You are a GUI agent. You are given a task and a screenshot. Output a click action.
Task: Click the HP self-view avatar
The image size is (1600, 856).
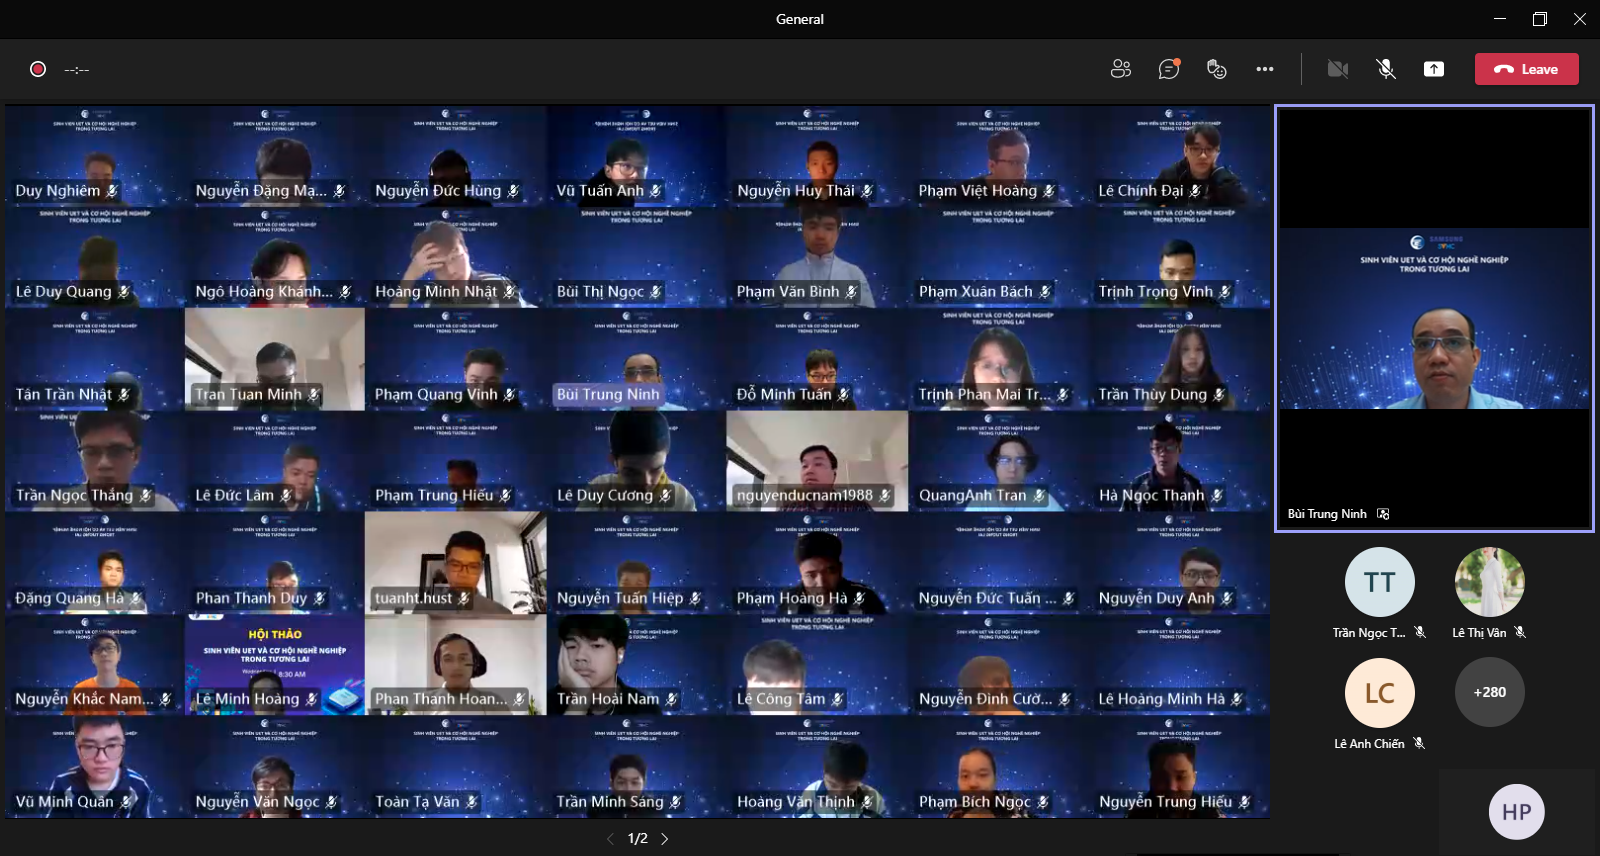(1516, 812)
